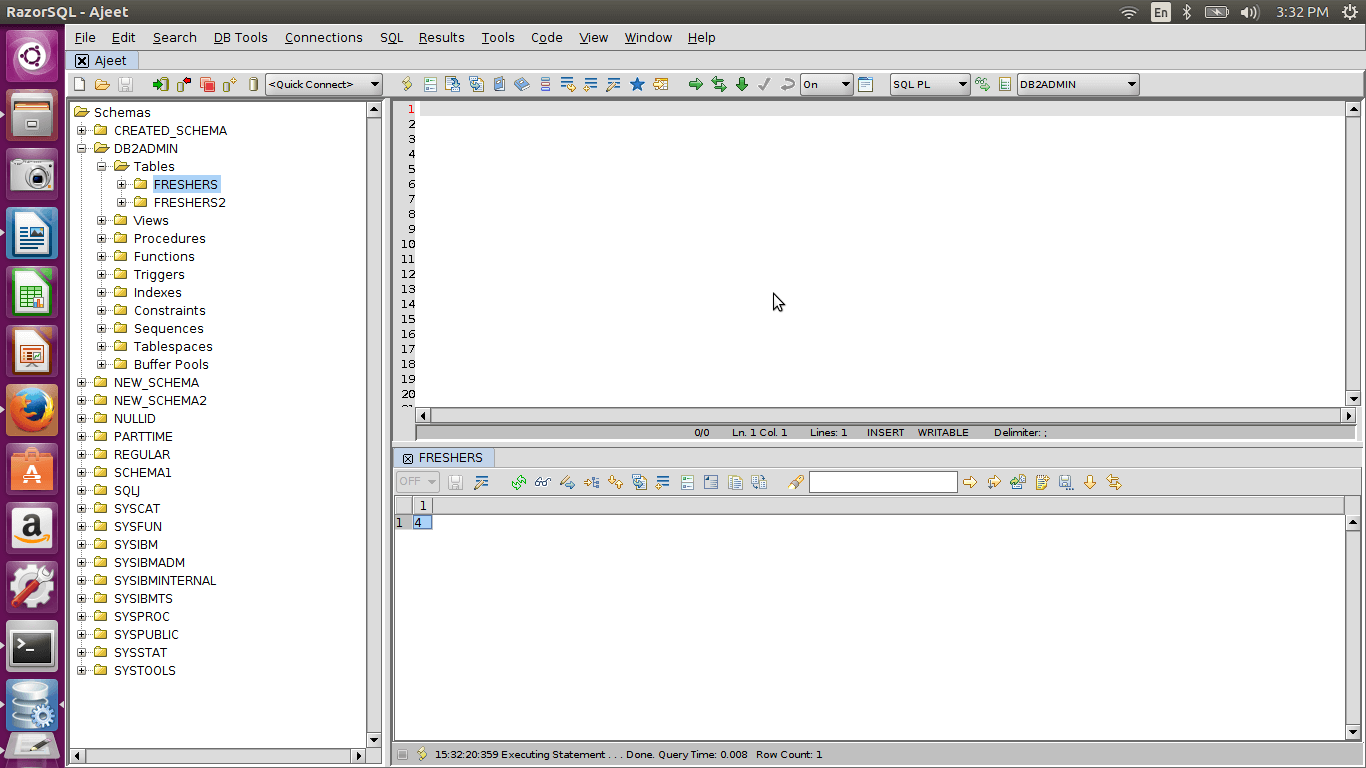Click the green Connect arrow icon
This screenshot has width=1366, height=768.
[160, 85]
